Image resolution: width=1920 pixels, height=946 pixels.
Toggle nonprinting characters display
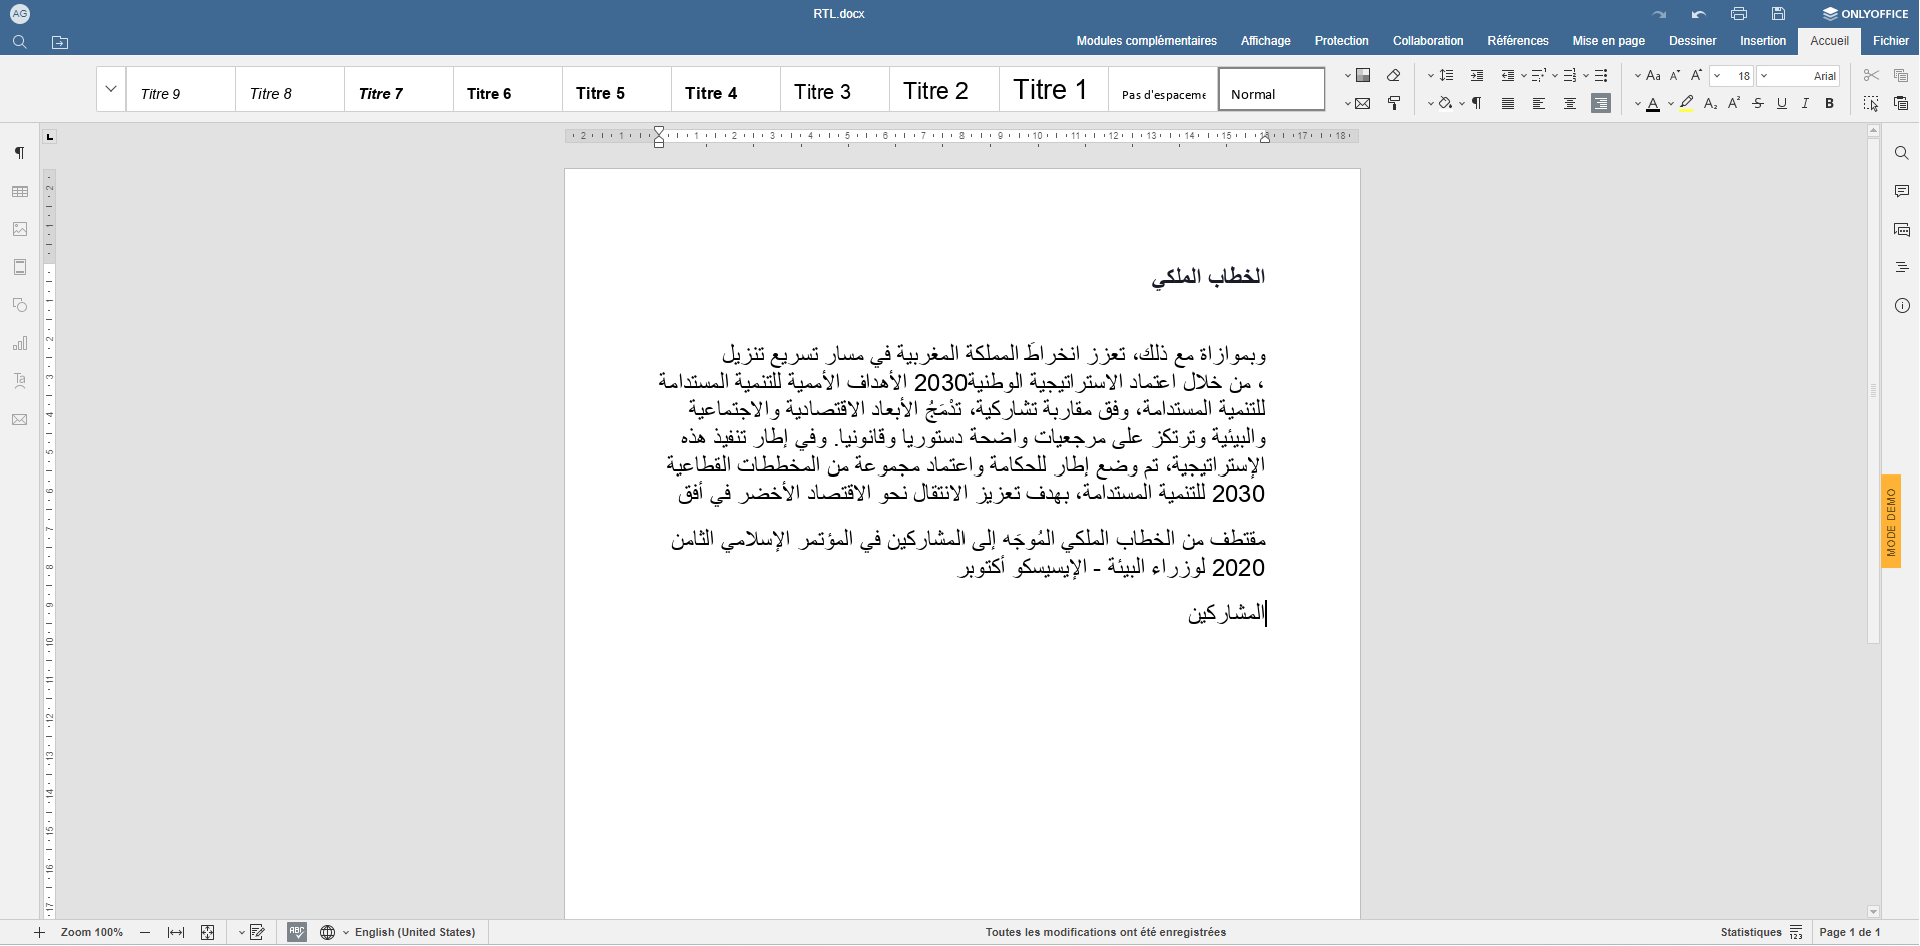point(1477,103)
